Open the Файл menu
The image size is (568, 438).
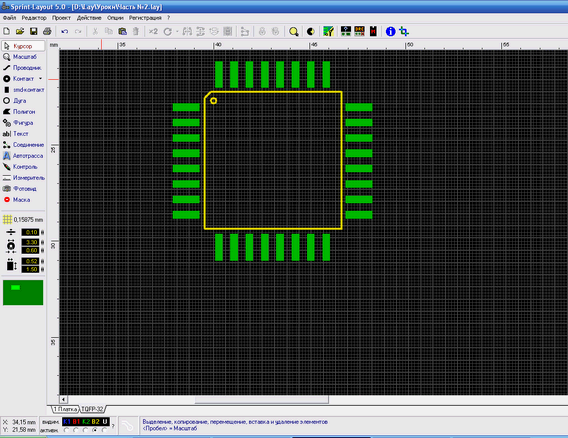9,18
